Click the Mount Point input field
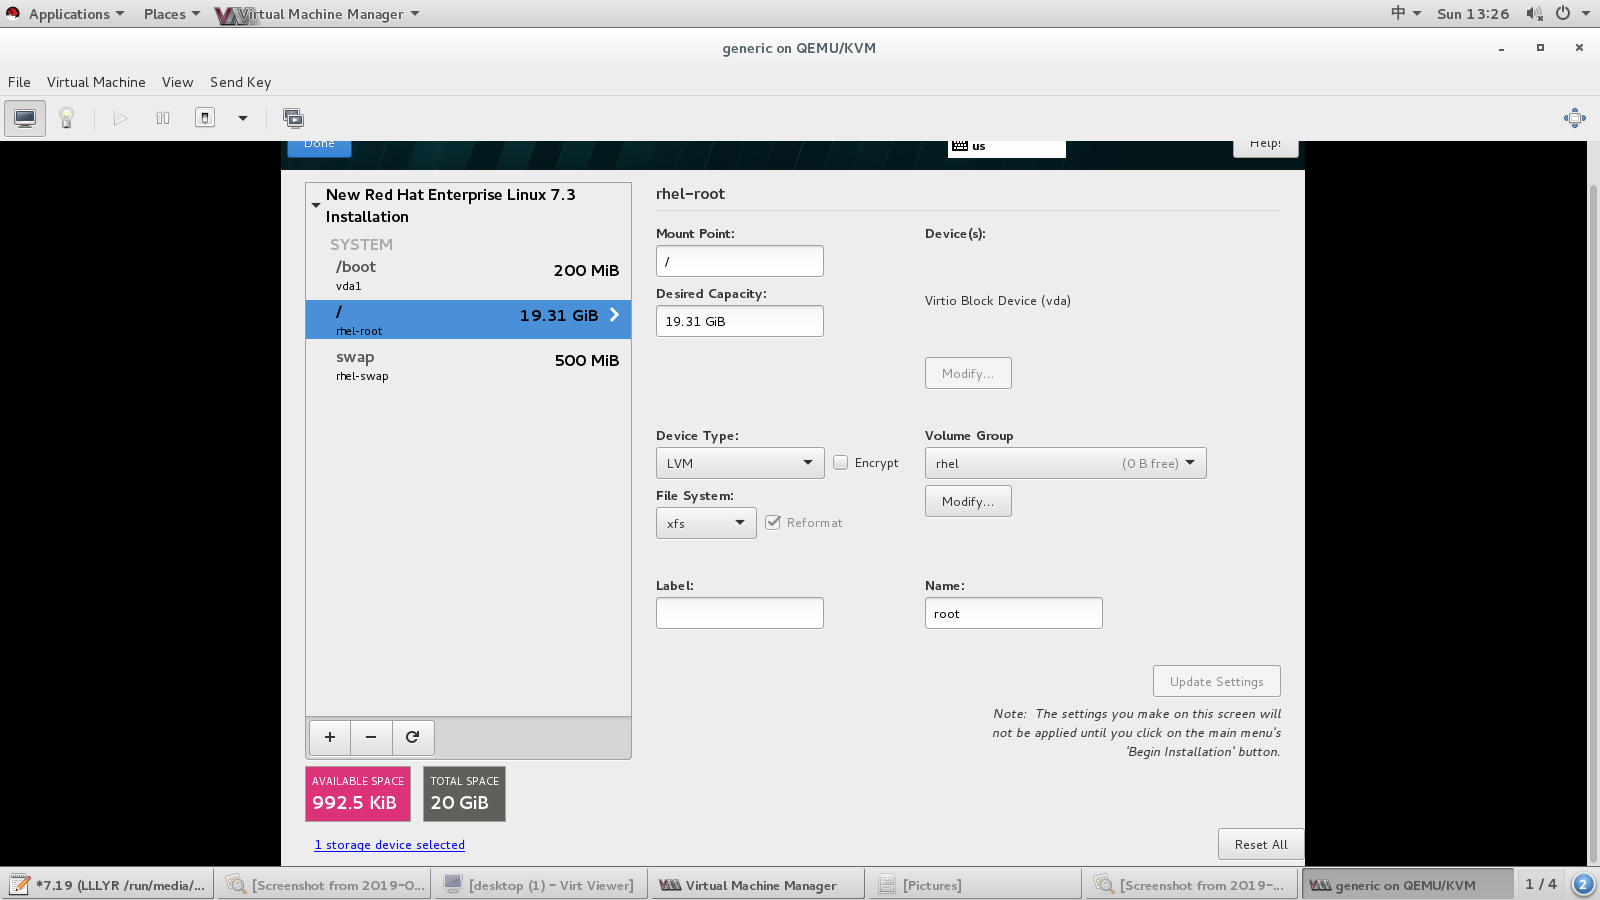Image resolution: width=1600 pixels, height=900 pixels. pyautogui.click(x=740, y=261)
